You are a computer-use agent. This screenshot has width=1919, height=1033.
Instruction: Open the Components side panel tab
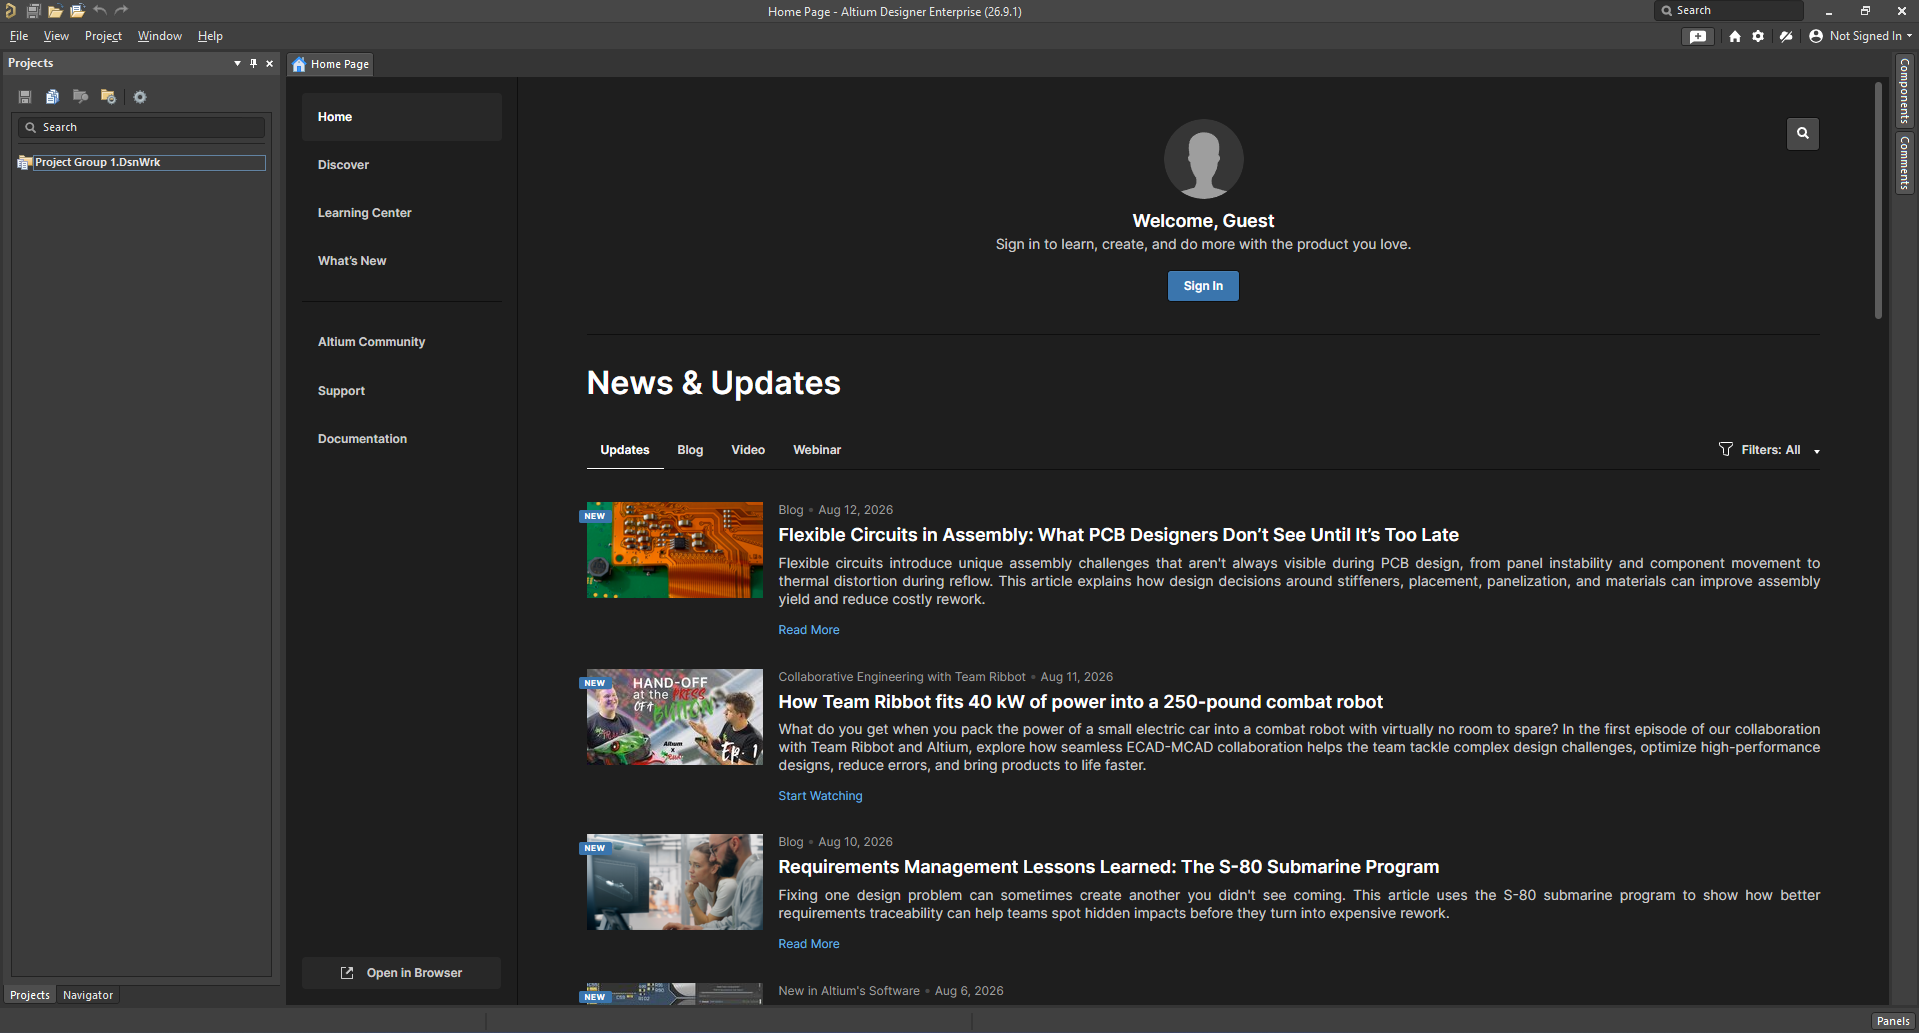click(x=1905, y=91)
